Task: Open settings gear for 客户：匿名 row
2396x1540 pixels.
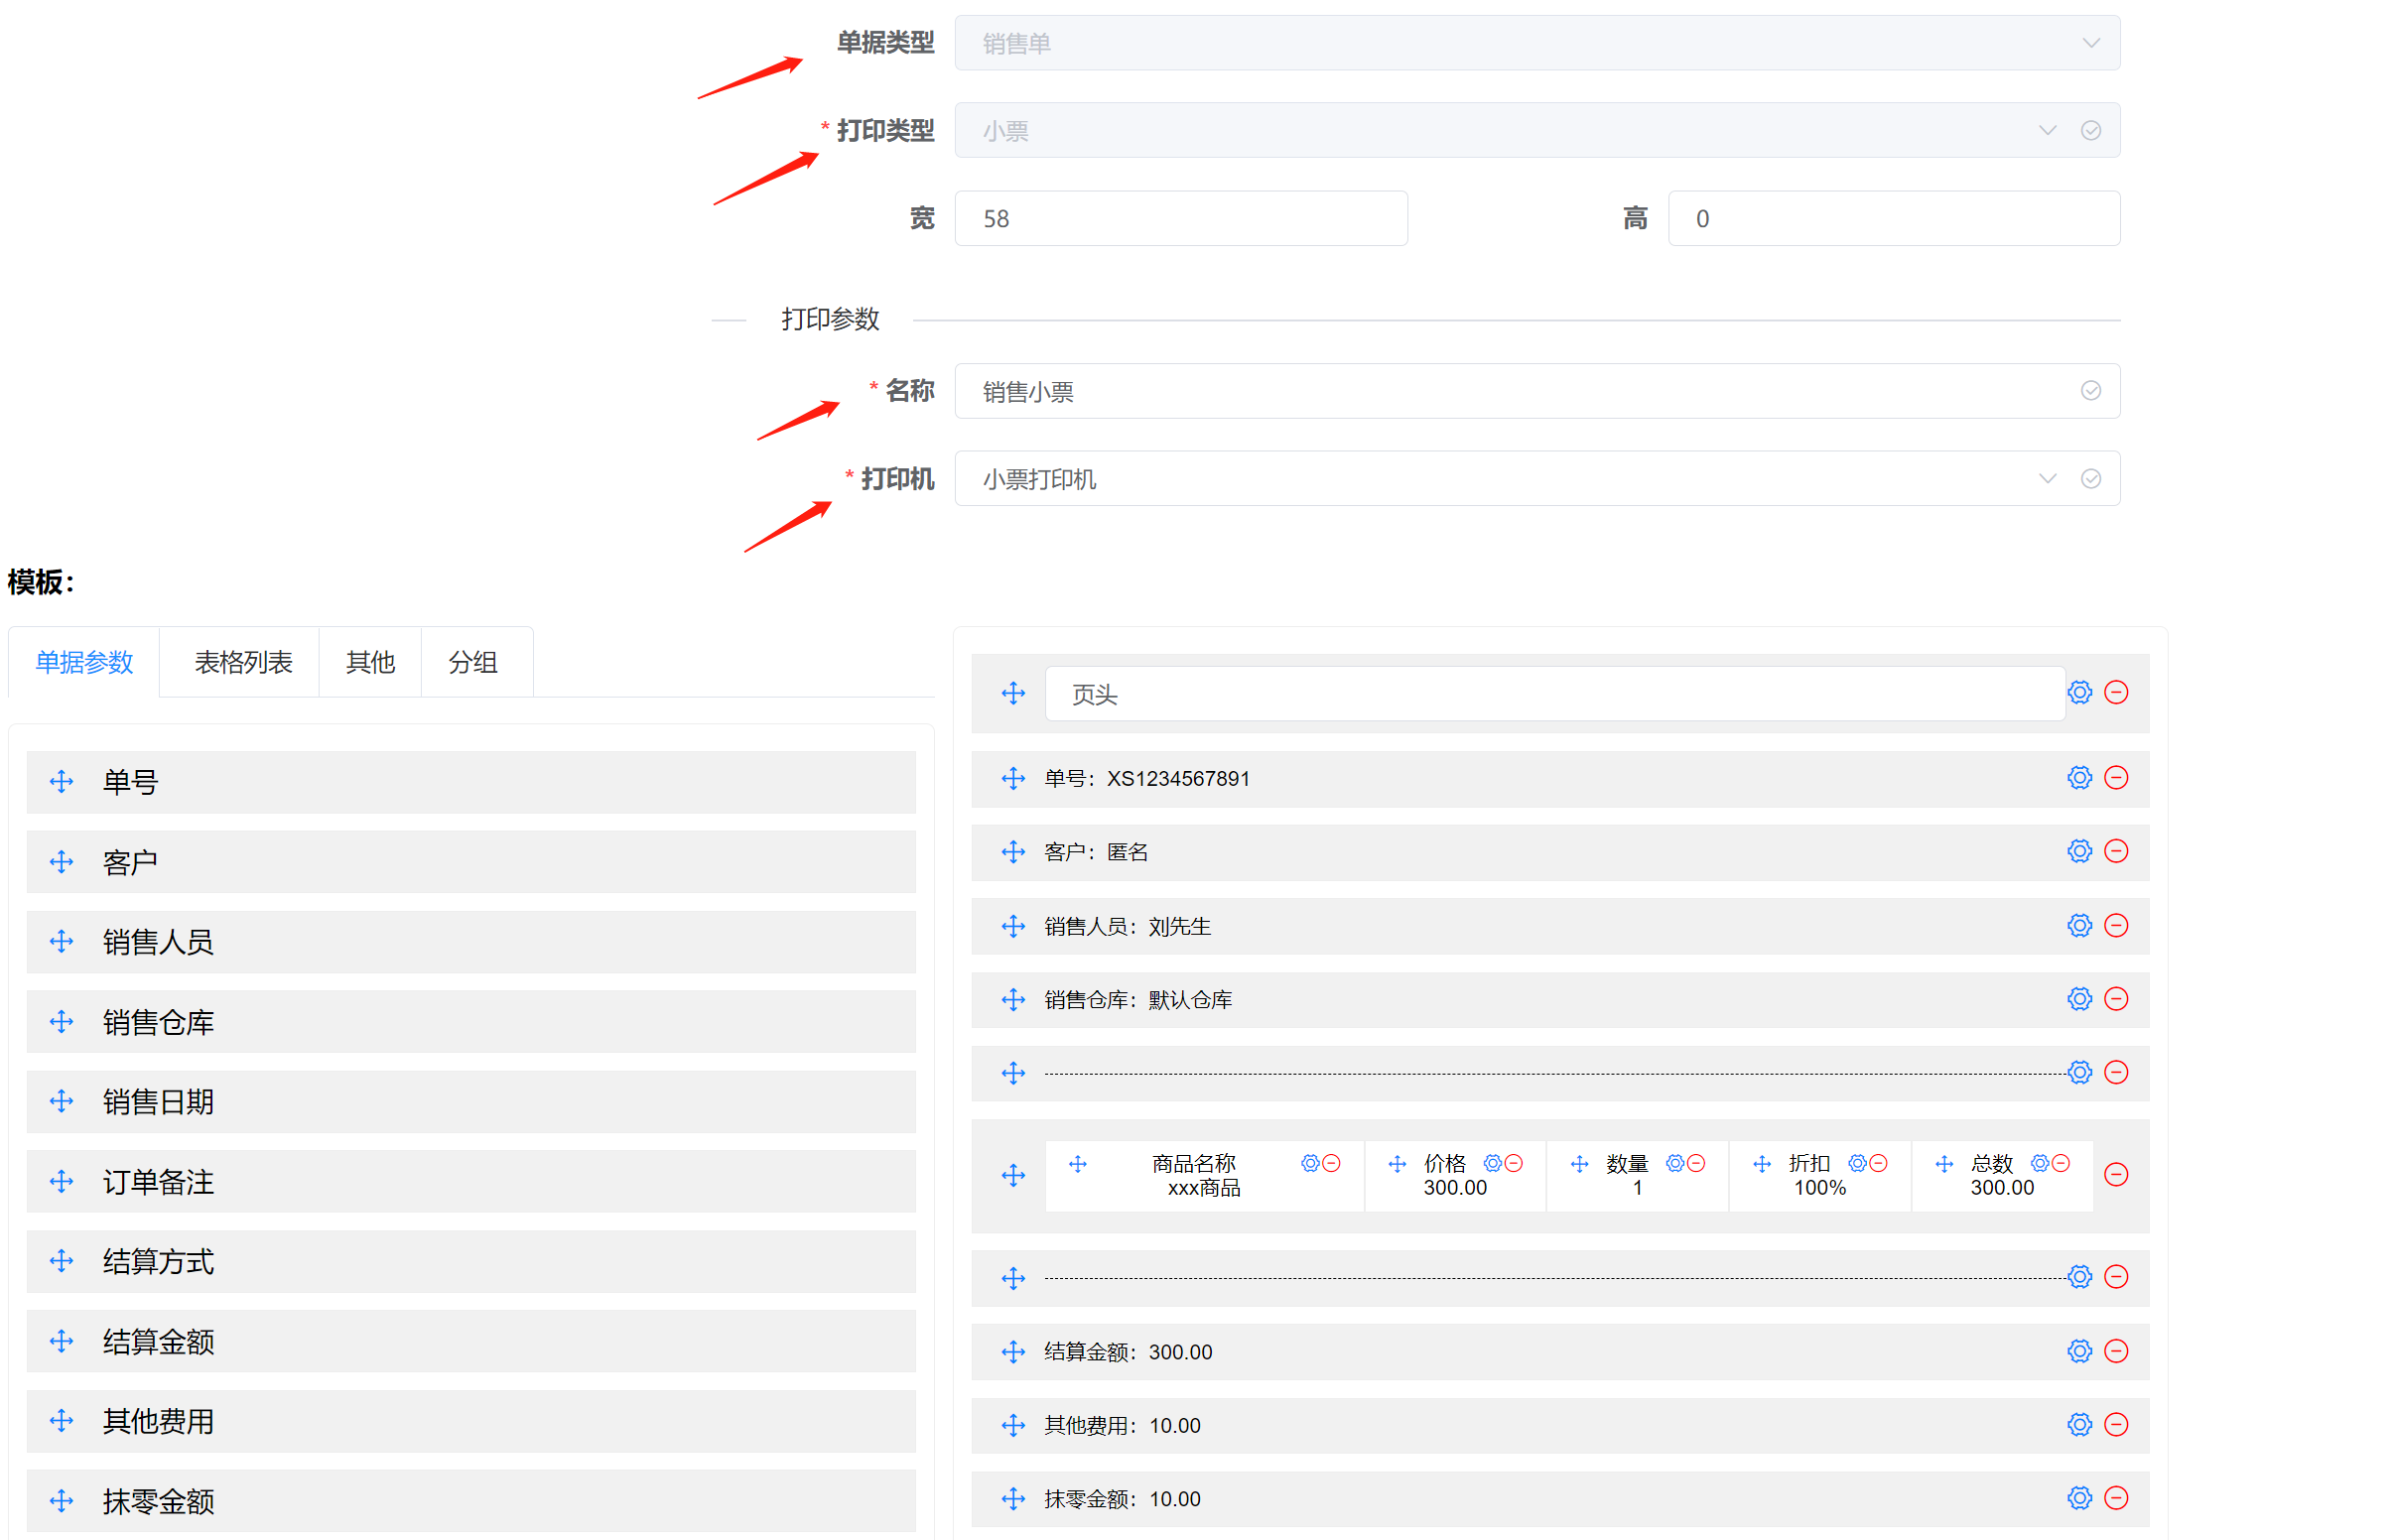Action: 2079,851
